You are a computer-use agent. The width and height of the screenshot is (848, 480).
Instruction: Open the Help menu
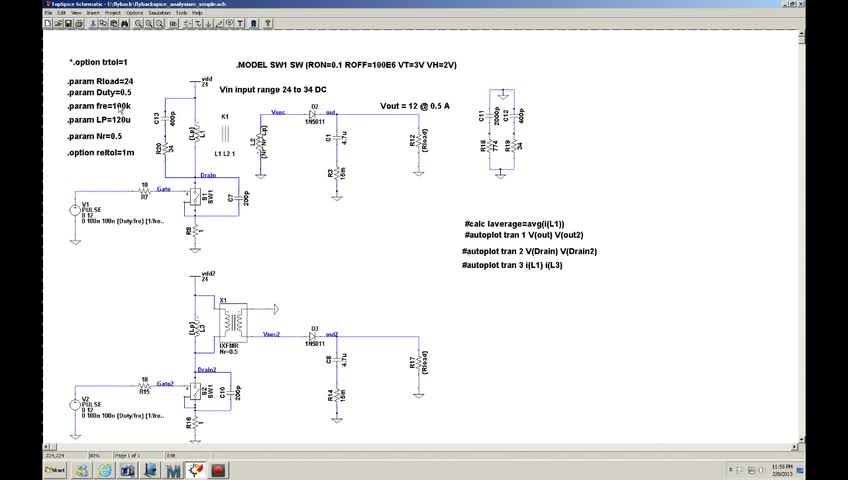pos(197,13)
